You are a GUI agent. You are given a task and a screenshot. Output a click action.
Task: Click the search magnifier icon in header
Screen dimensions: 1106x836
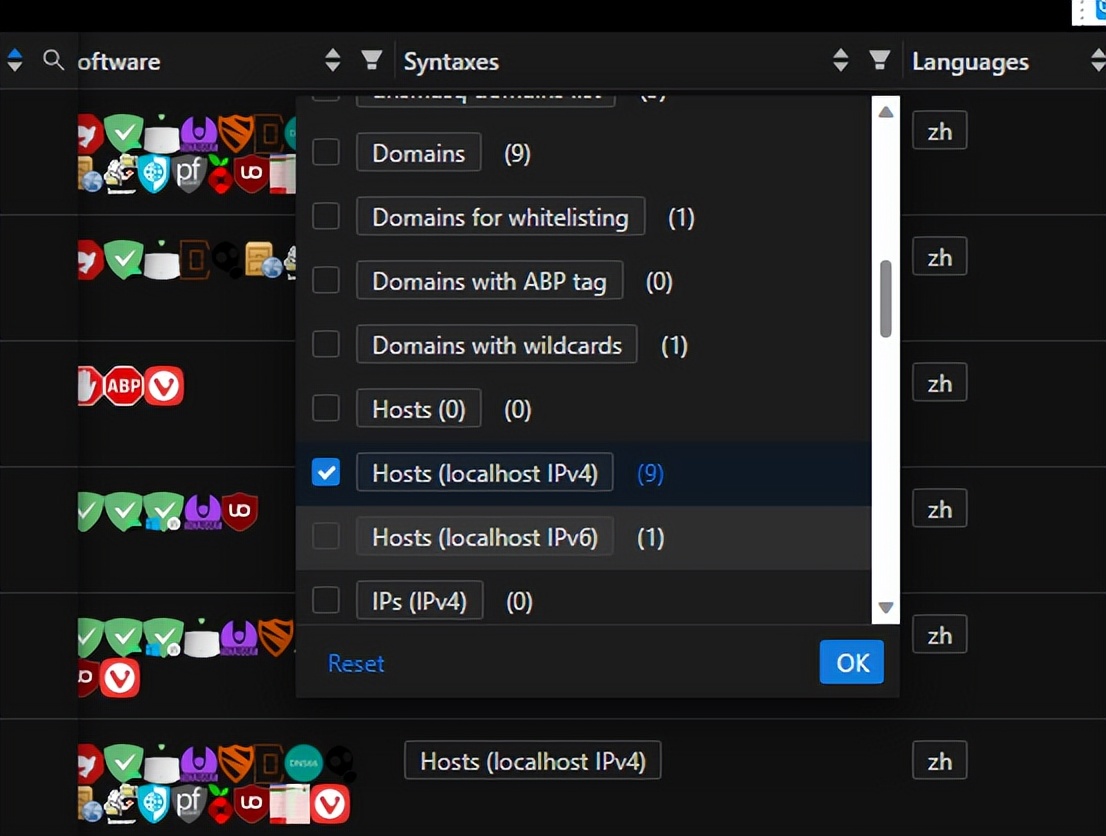pos(54,61)
